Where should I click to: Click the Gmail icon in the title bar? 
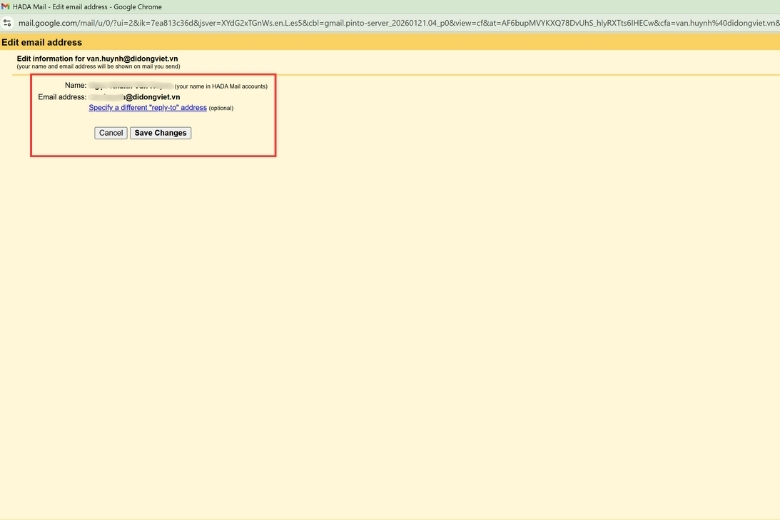[6, 6]
